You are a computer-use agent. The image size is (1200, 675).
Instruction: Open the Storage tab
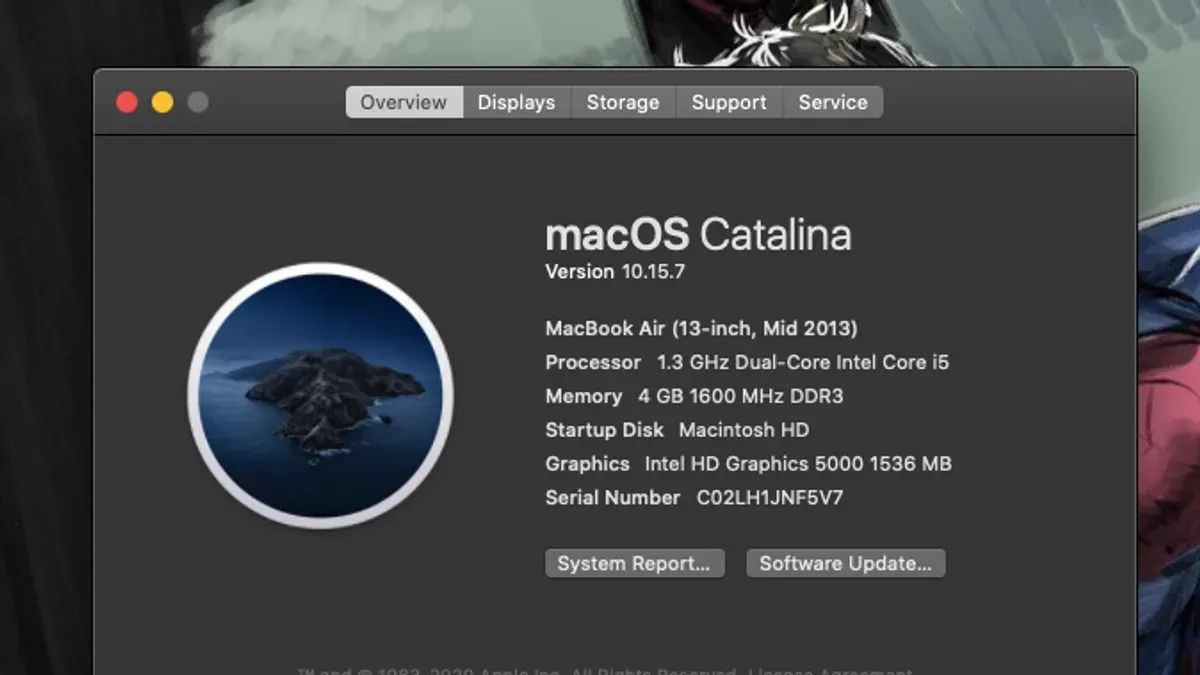click(623, 102)
